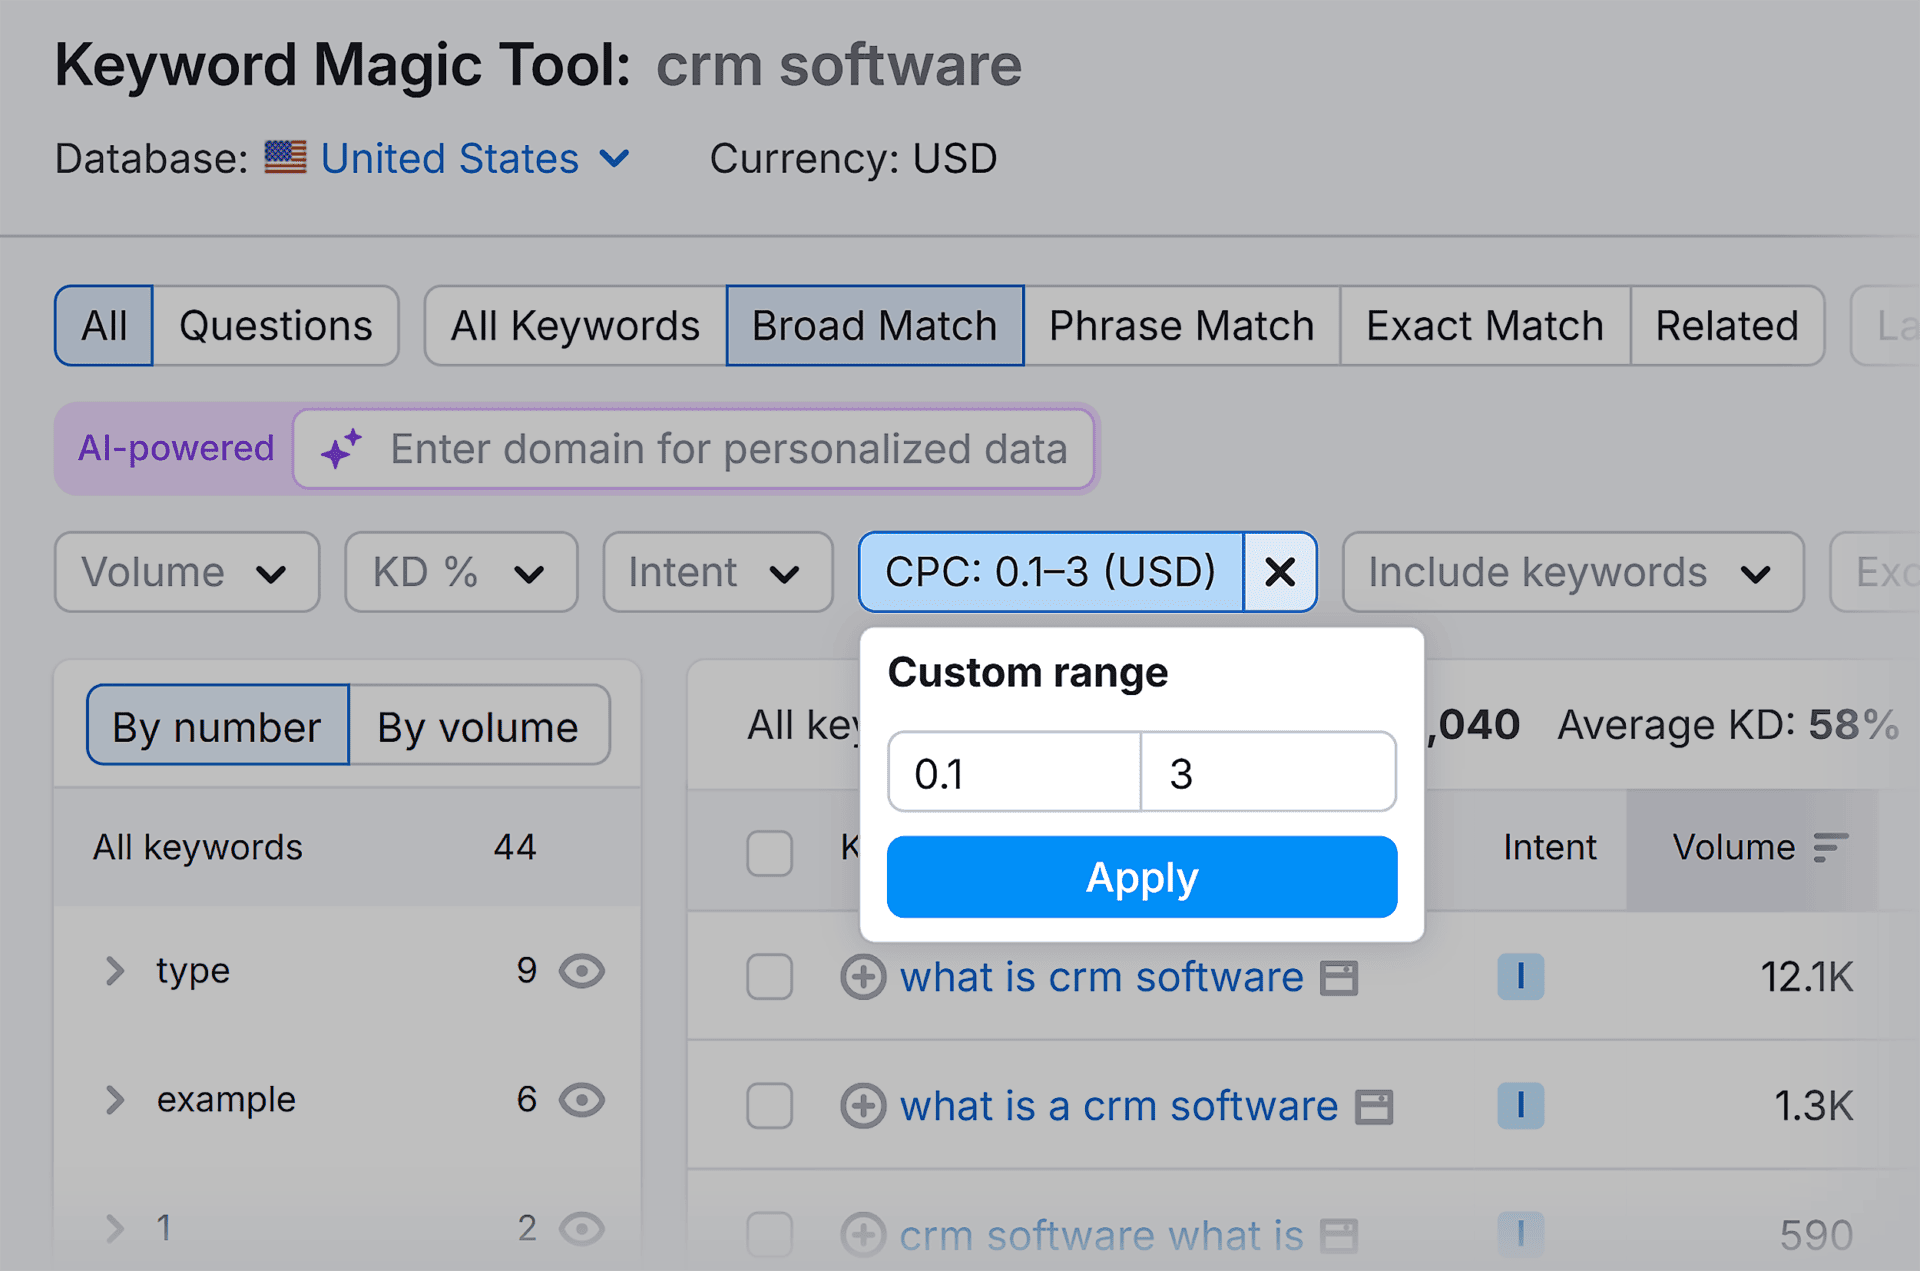Open the Volume filter dropdown

coord(187,572)
